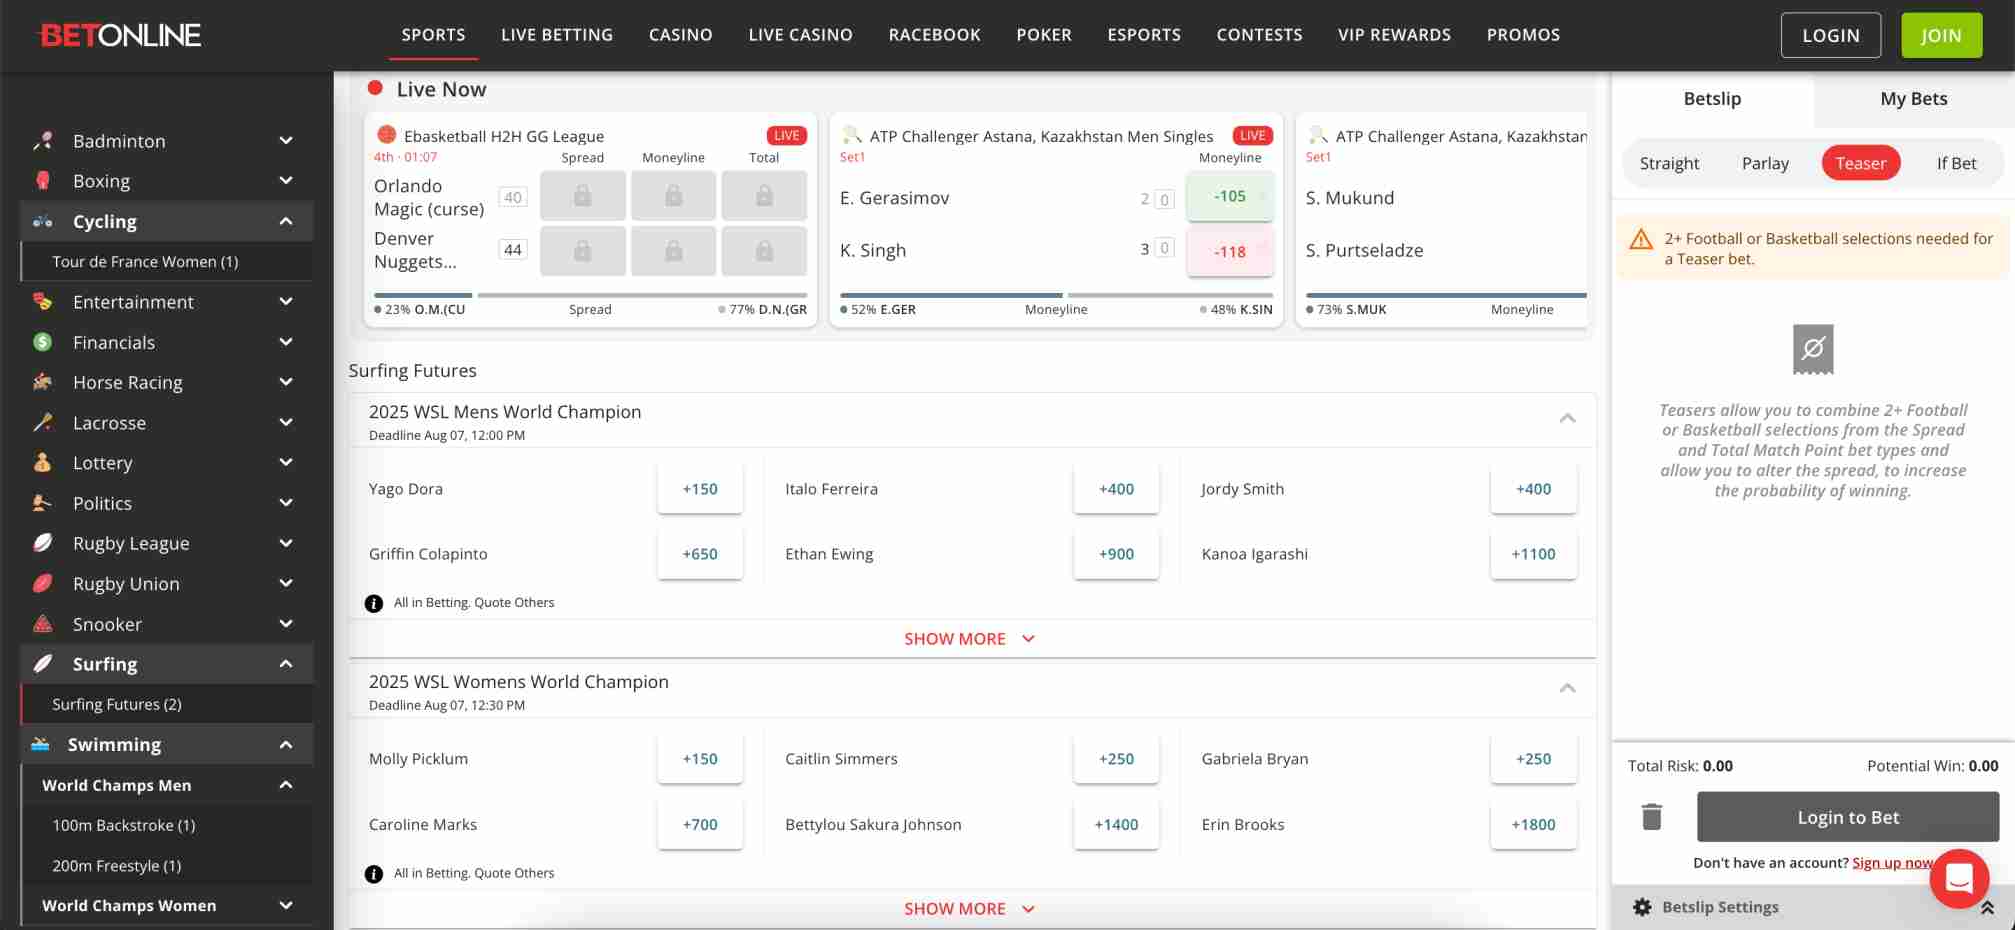Click the trash icon to clear the betslip
Viewport: 2015px width, 930px height.
(x=1650, y=817)
